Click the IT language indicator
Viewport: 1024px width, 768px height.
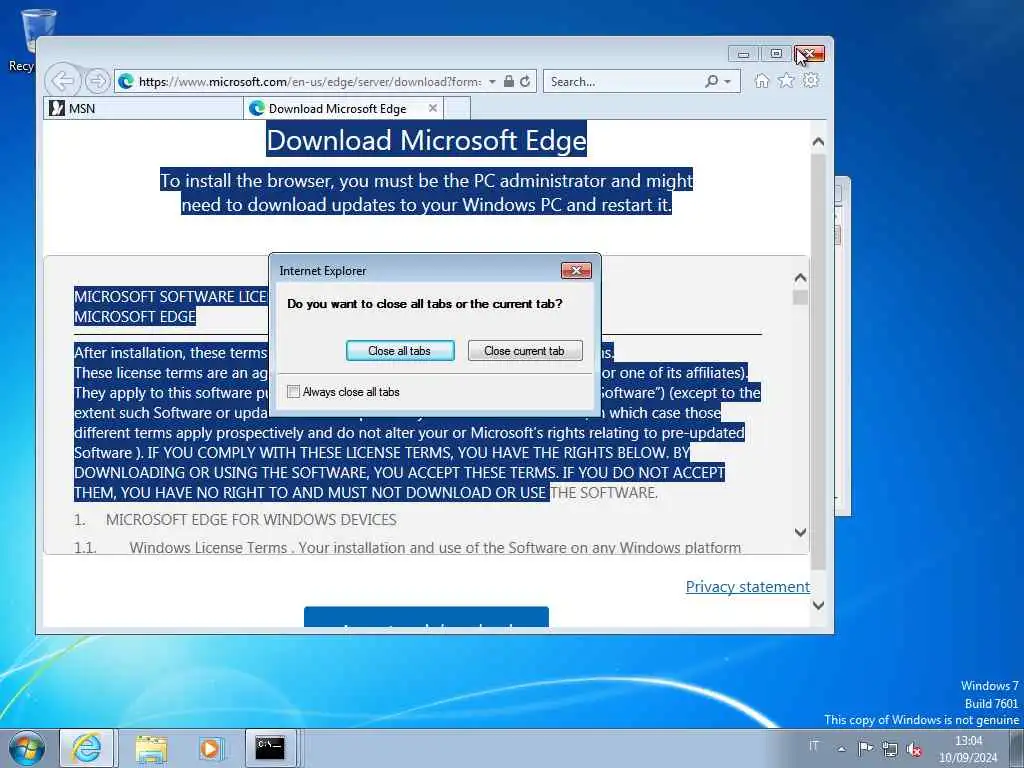click(x=814, y=745)
